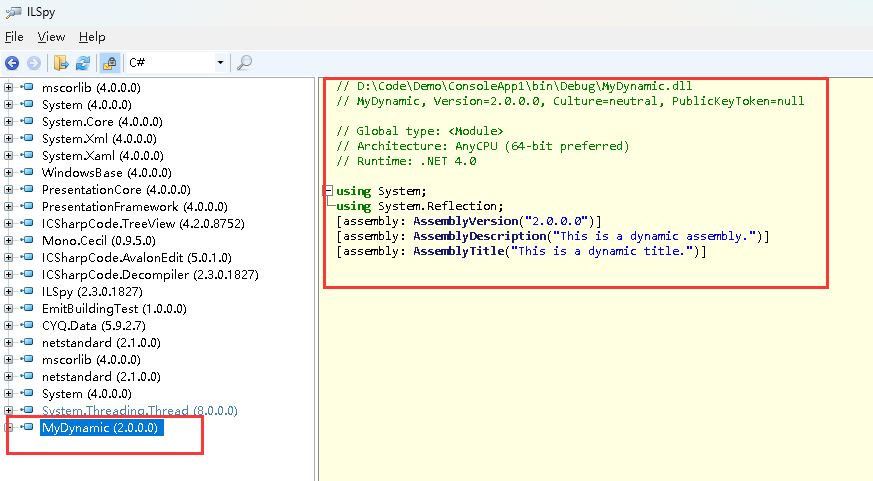This screenshot has width=873, height=481.
Task: Select MyDynamic (2.0.0.0) in tree
Action: coord(100,428)
